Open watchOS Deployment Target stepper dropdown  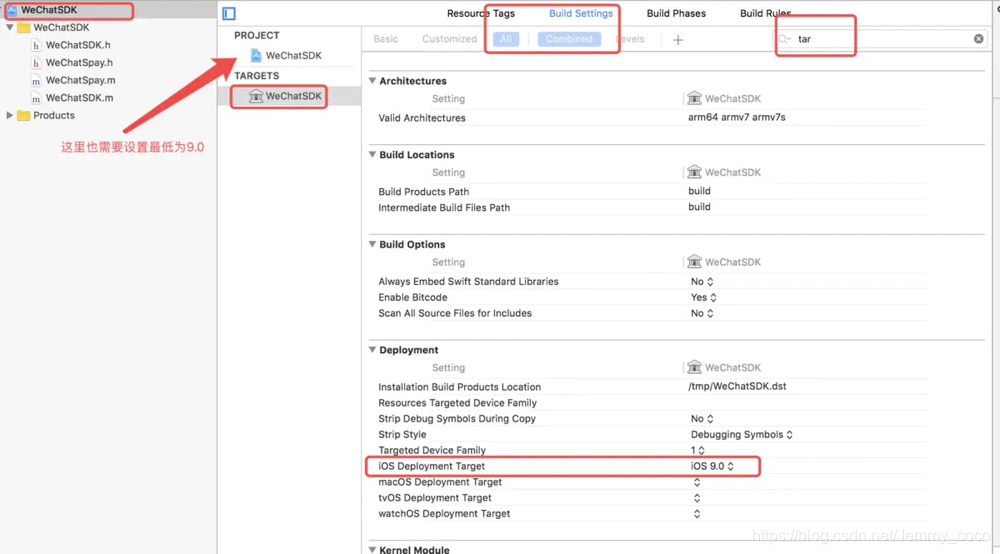click(x=696, y=514)
